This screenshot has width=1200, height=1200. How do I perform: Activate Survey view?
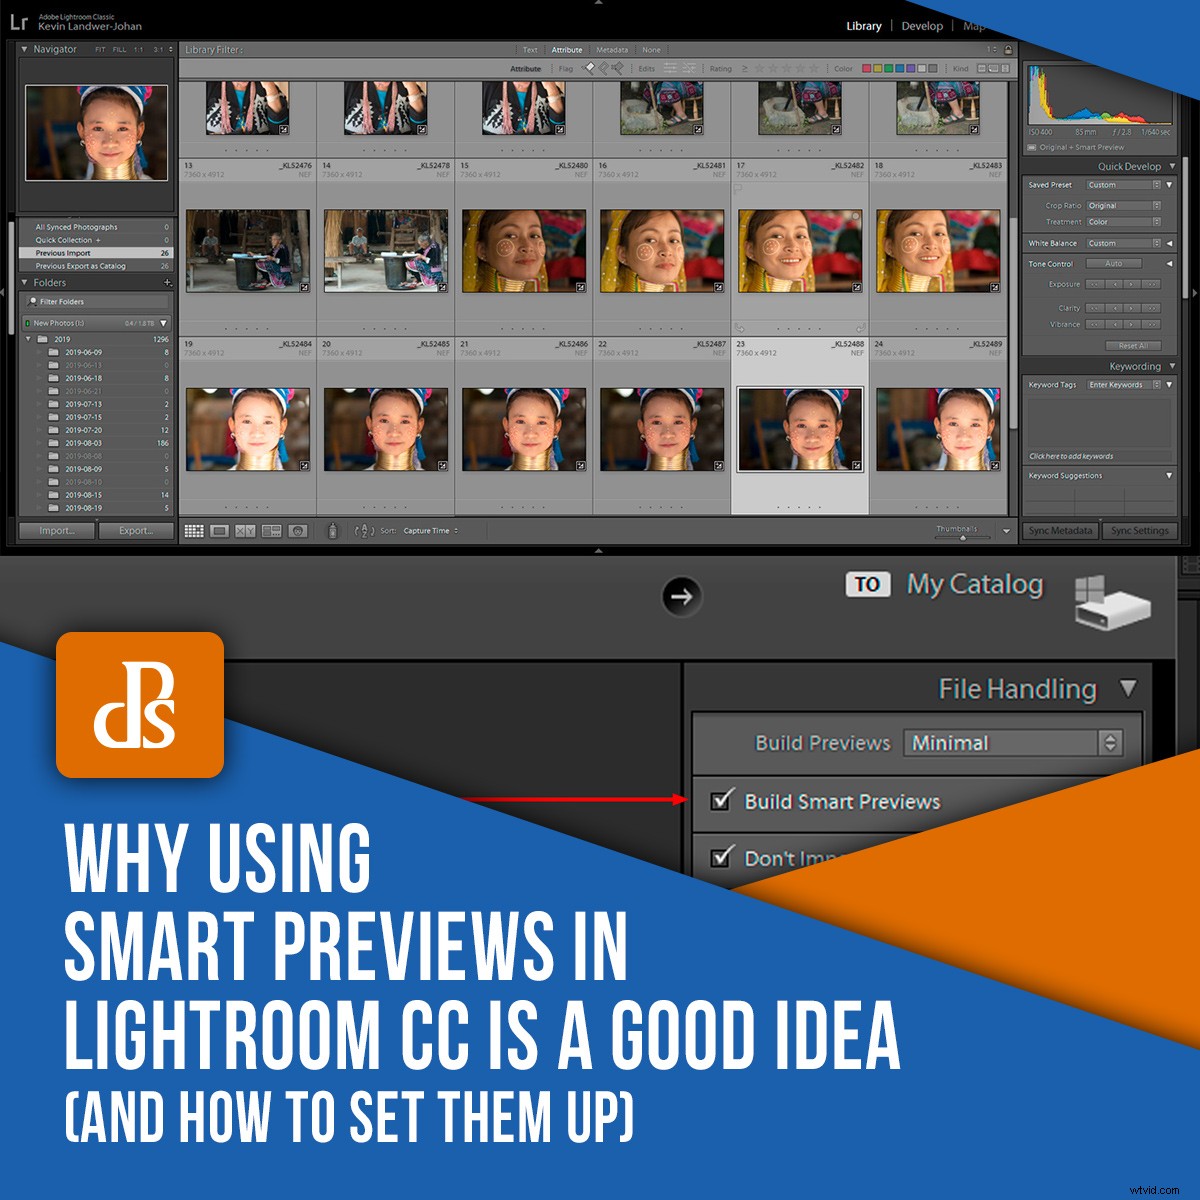(x=271, y=530)
